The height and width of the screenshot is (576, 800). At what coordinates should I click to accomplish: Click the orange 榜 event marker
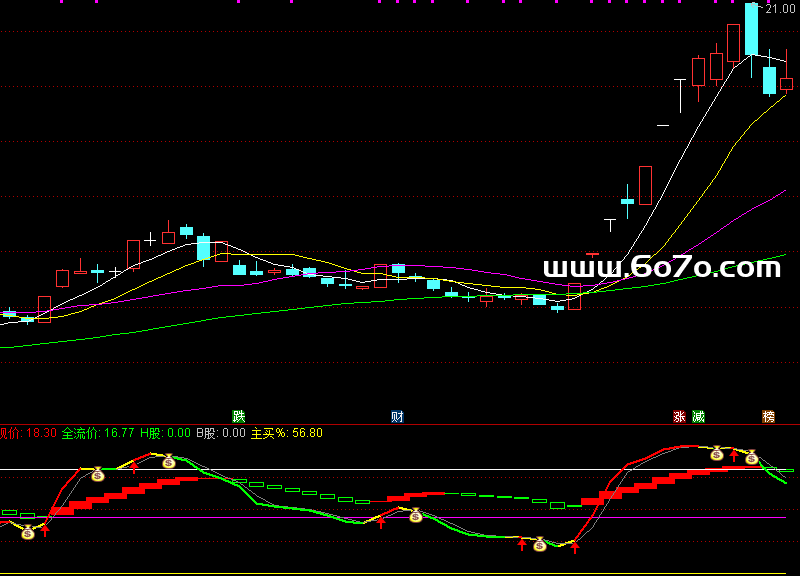768,416
